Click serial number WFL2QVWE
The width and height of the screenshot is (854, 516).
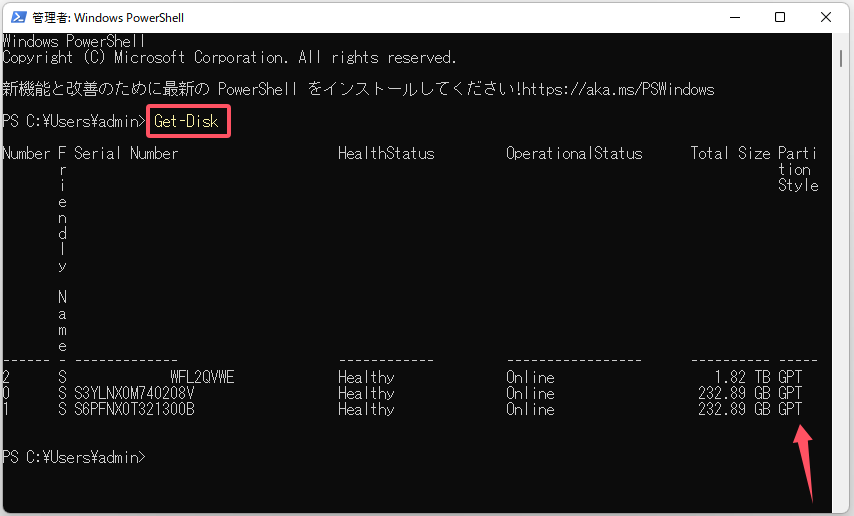click(x=202, y=377)
